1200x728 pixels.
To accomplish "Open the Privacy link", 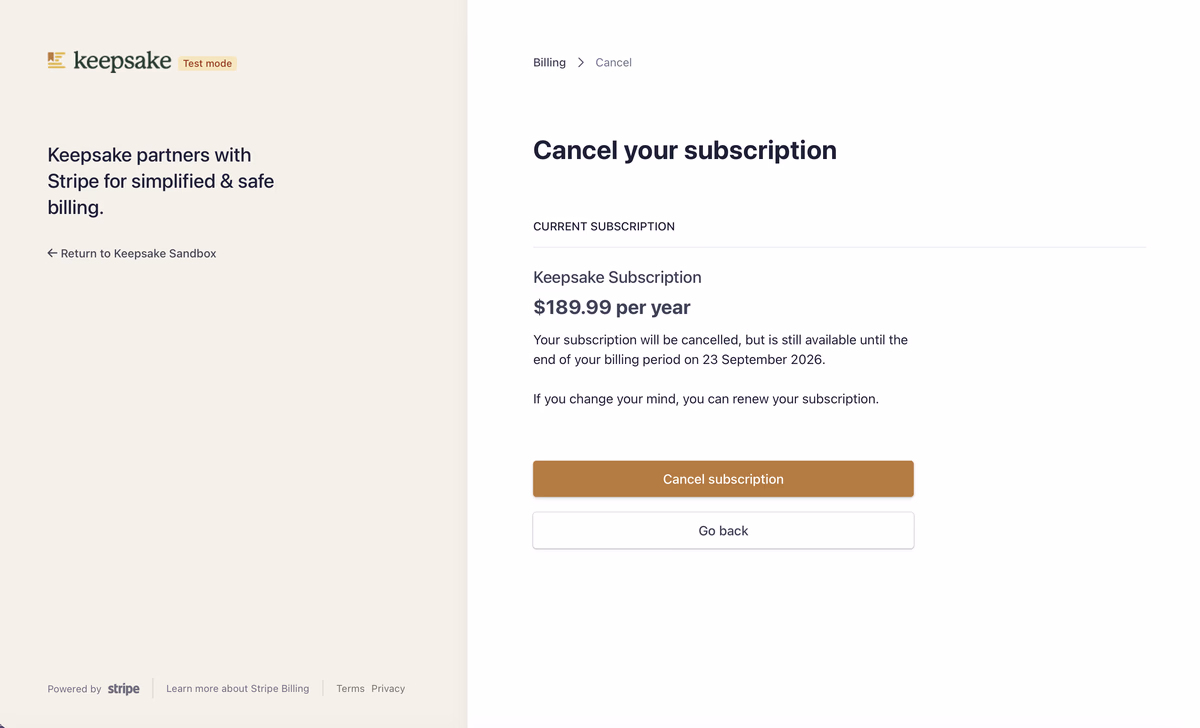I will [x=388, y=689].
